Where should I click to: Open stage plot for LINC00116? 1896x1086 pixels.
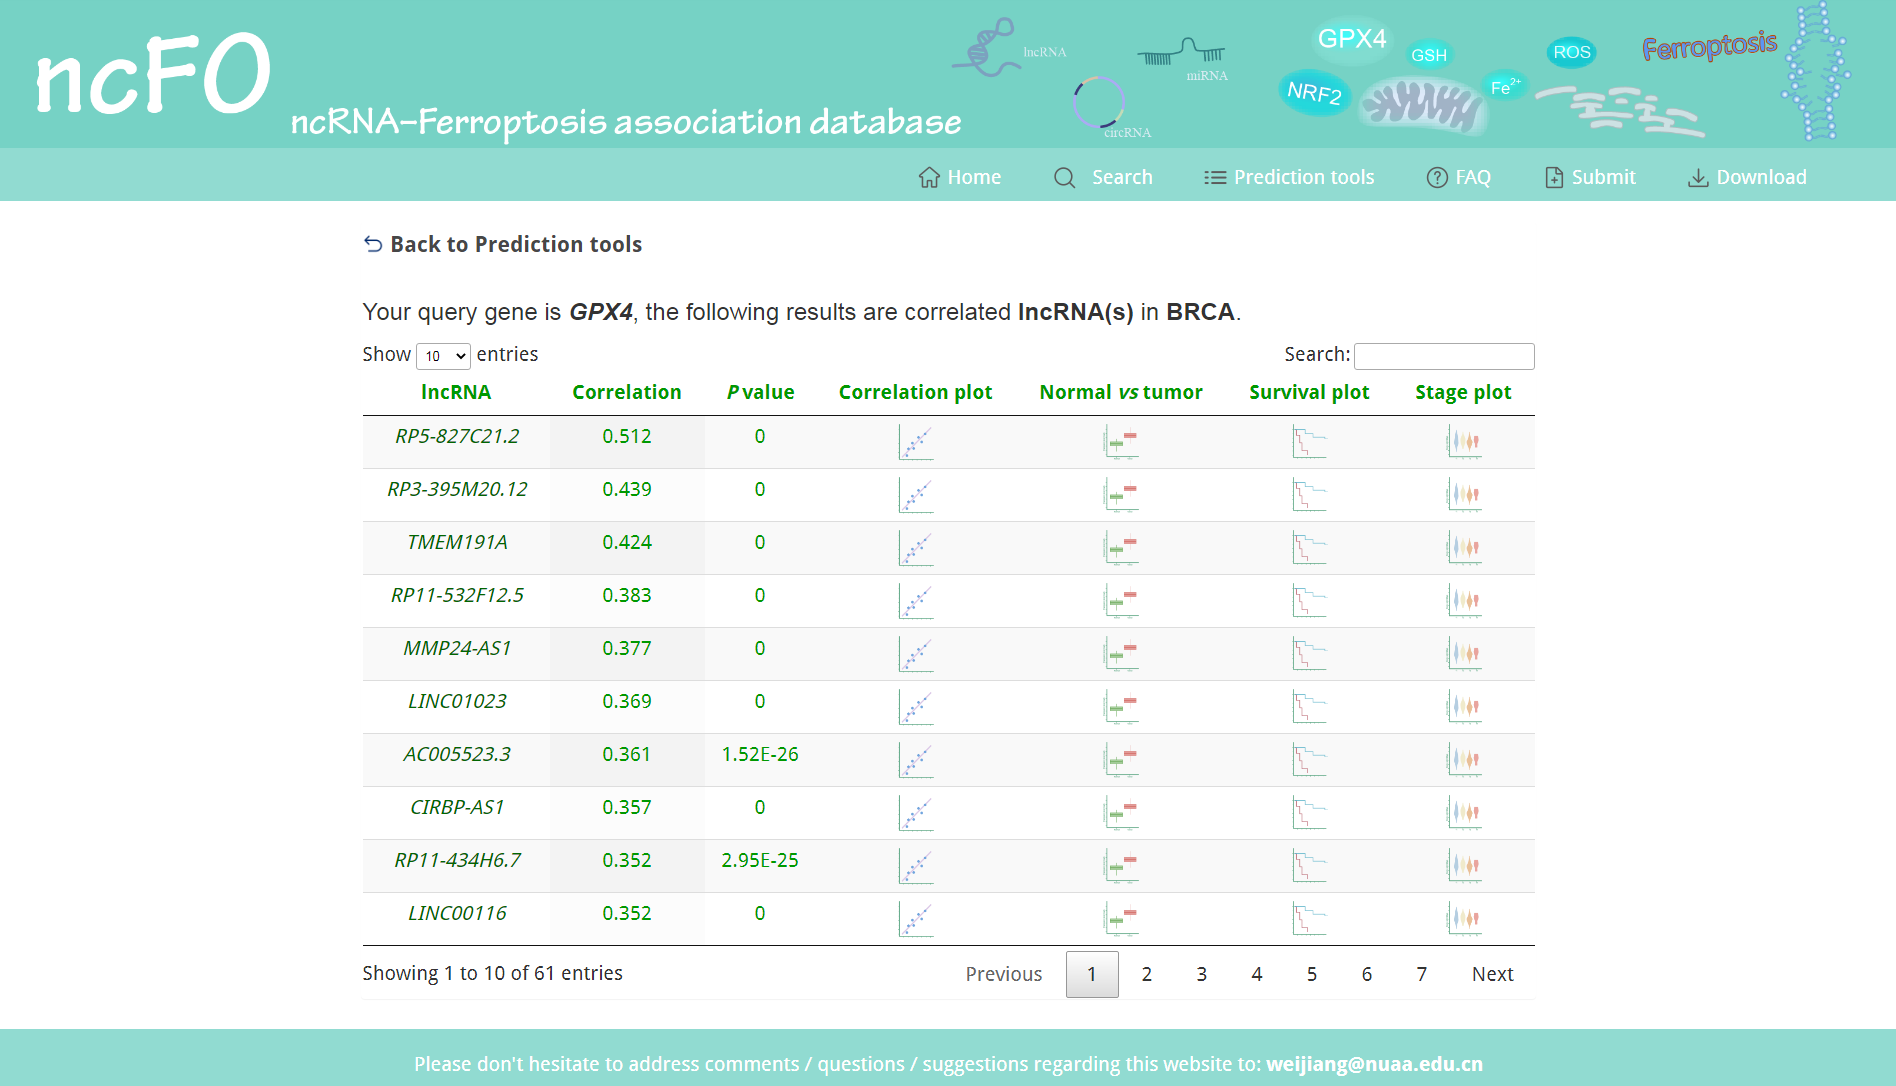click(1464, 919)
